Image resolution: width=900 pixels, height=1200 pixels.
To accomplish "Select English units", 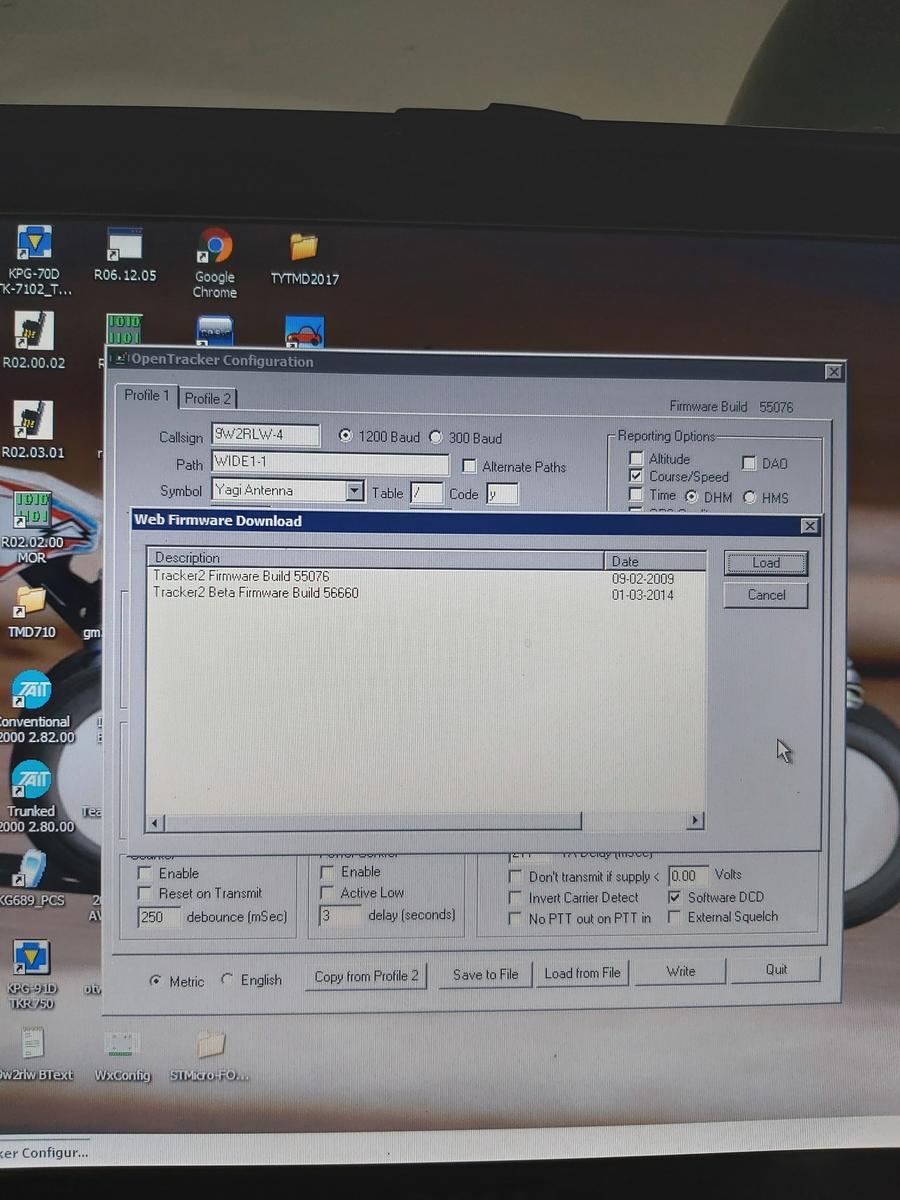I will [x=227, y=980].
